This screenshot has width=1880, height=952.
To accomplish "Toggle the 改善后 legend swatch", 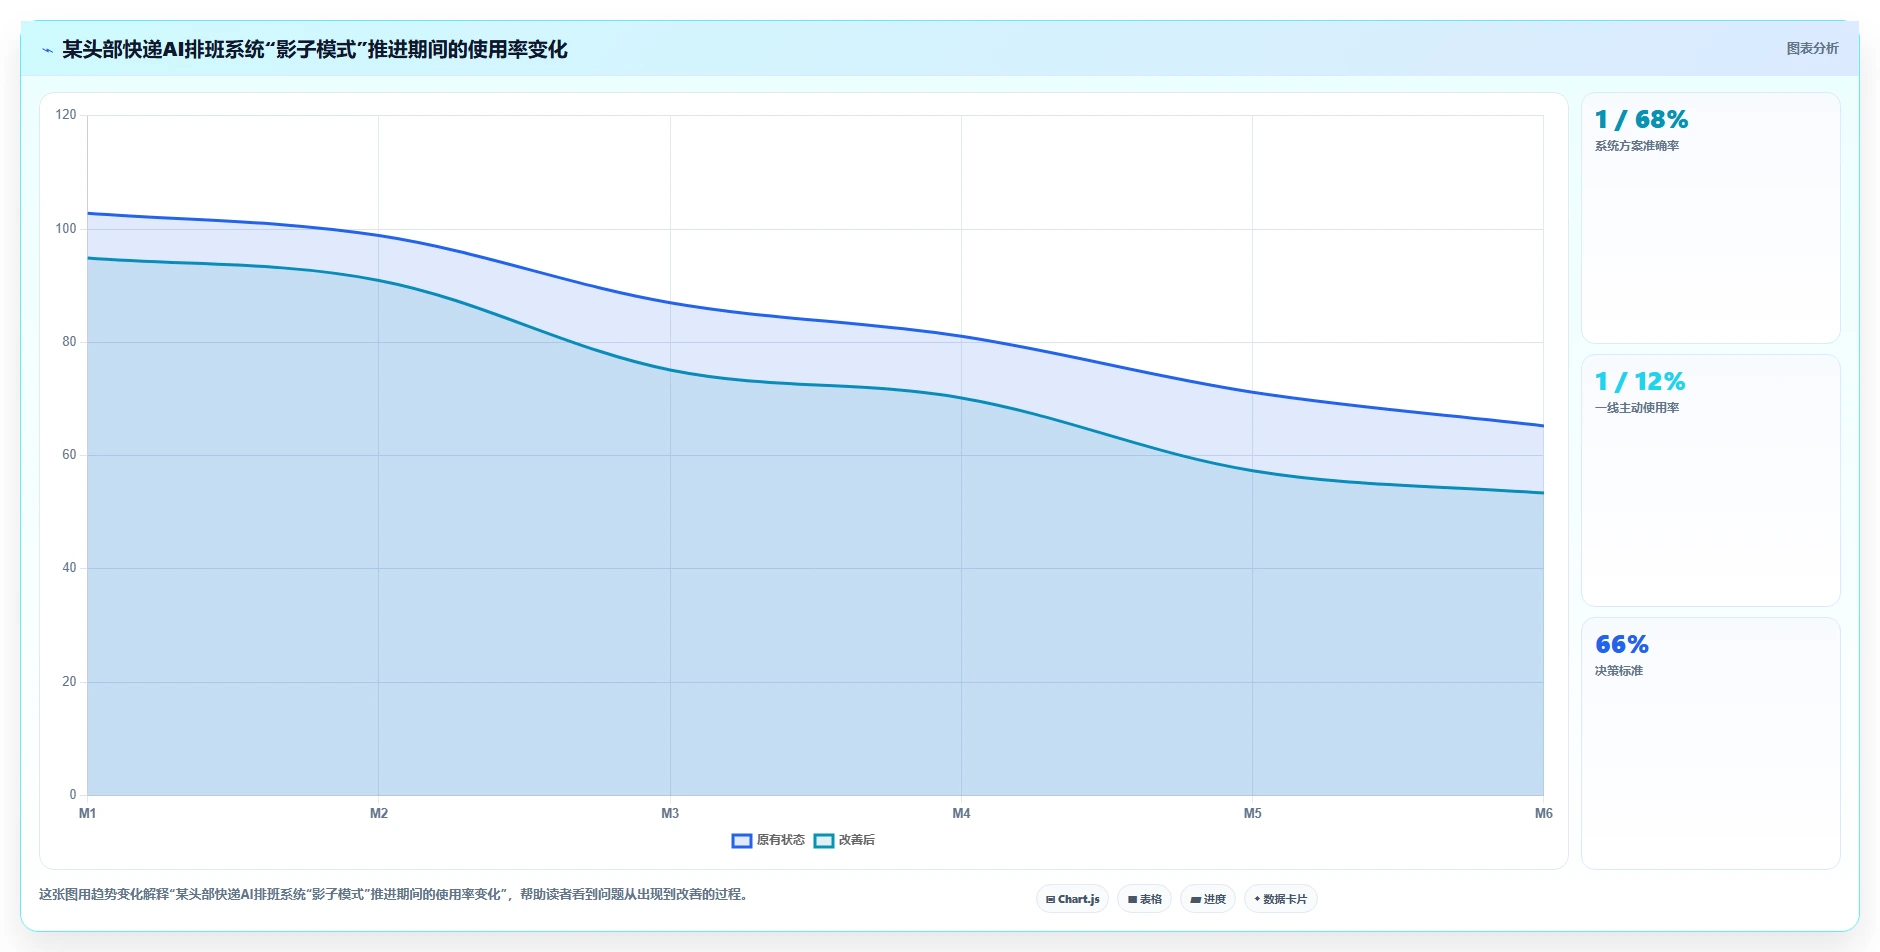I will click(823, 841).
